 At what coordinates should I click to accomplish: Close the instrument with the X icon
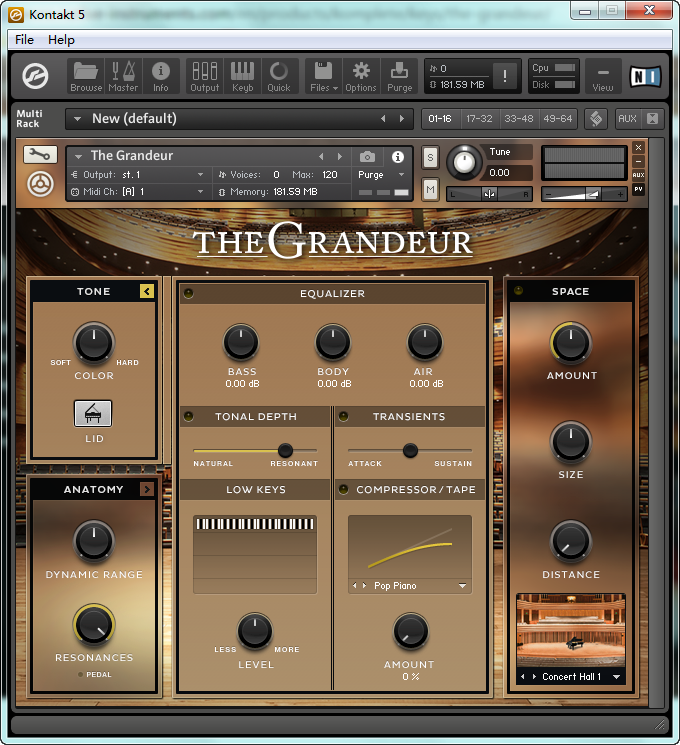[639, 148]
